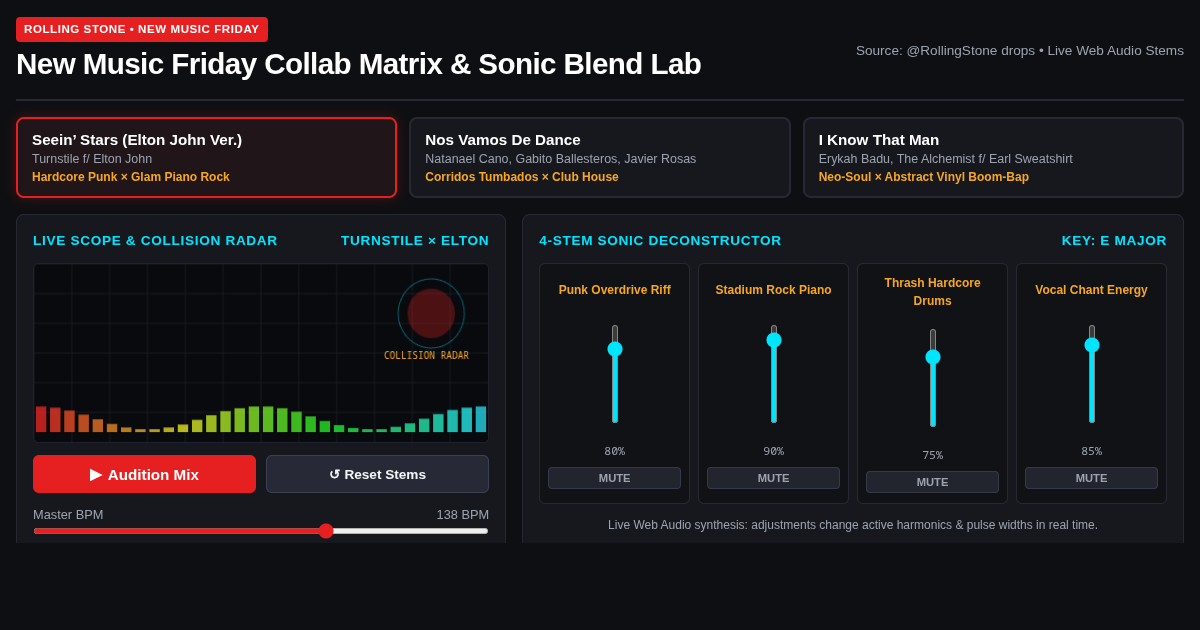The height and width of the screenshot is (630, 1200).
Task: Click the collision radar circle in scope
Action: pos(431,313)
